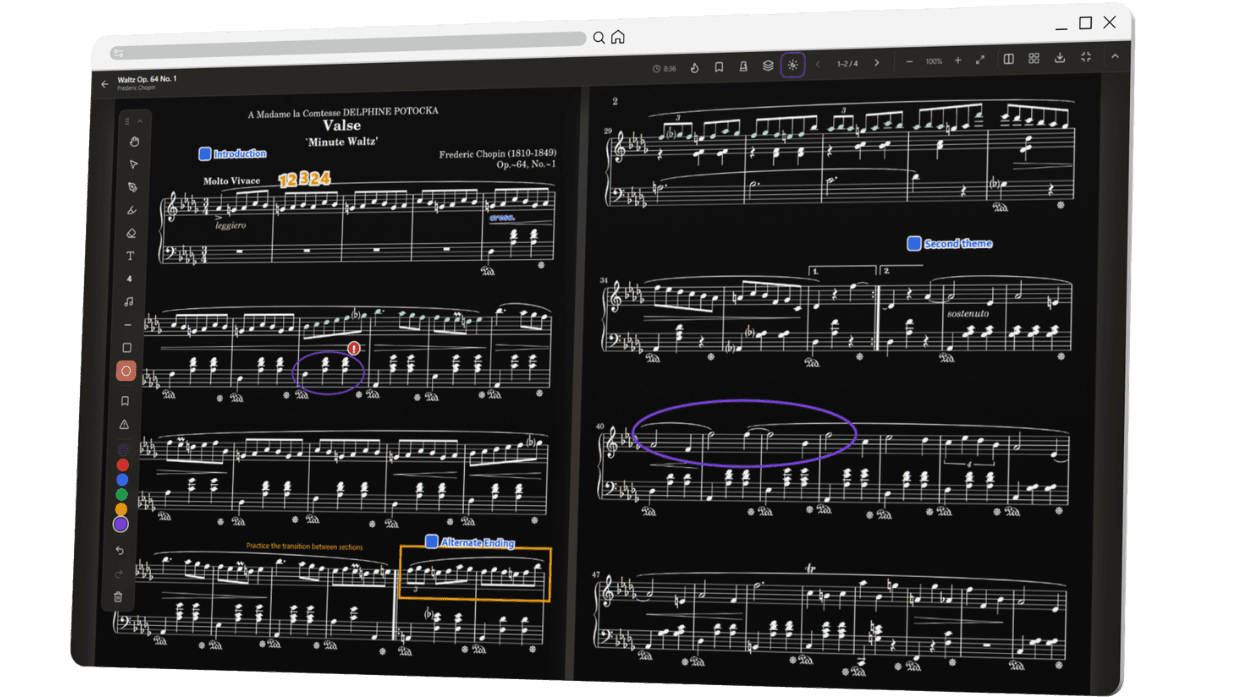Maximize the browser window
This screenshot has width=1240, height=697.
pos(1085,23)
